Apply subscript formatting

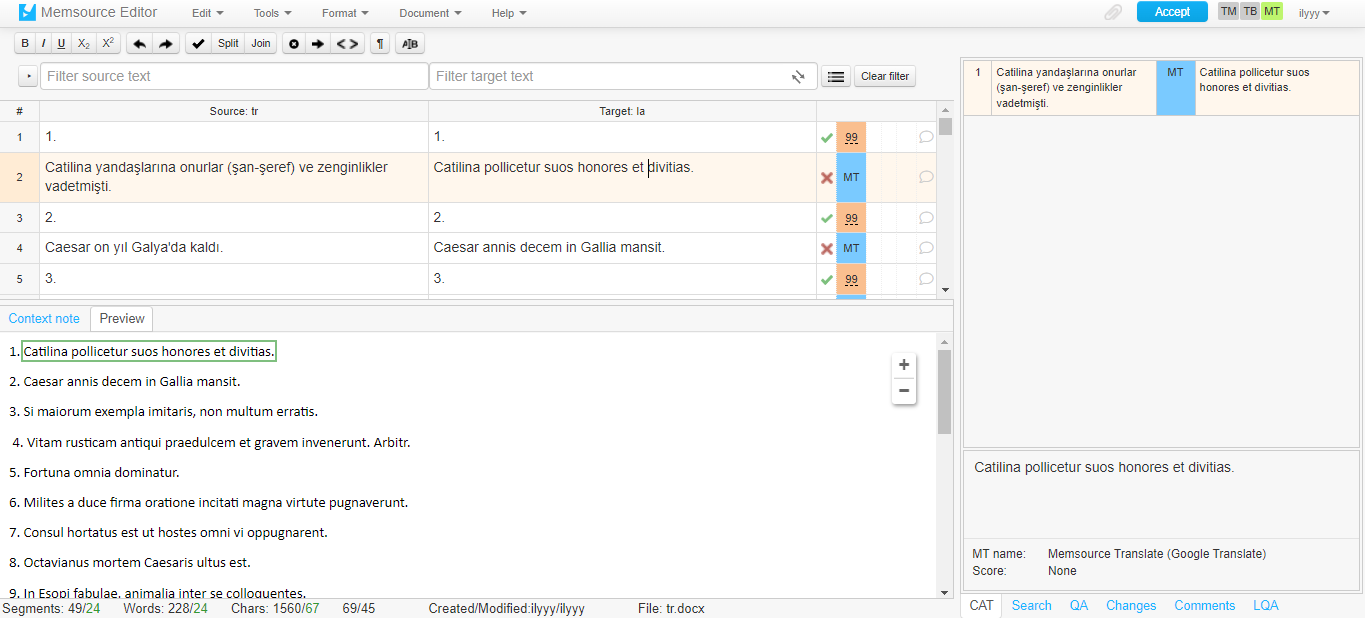coord(84,43)
